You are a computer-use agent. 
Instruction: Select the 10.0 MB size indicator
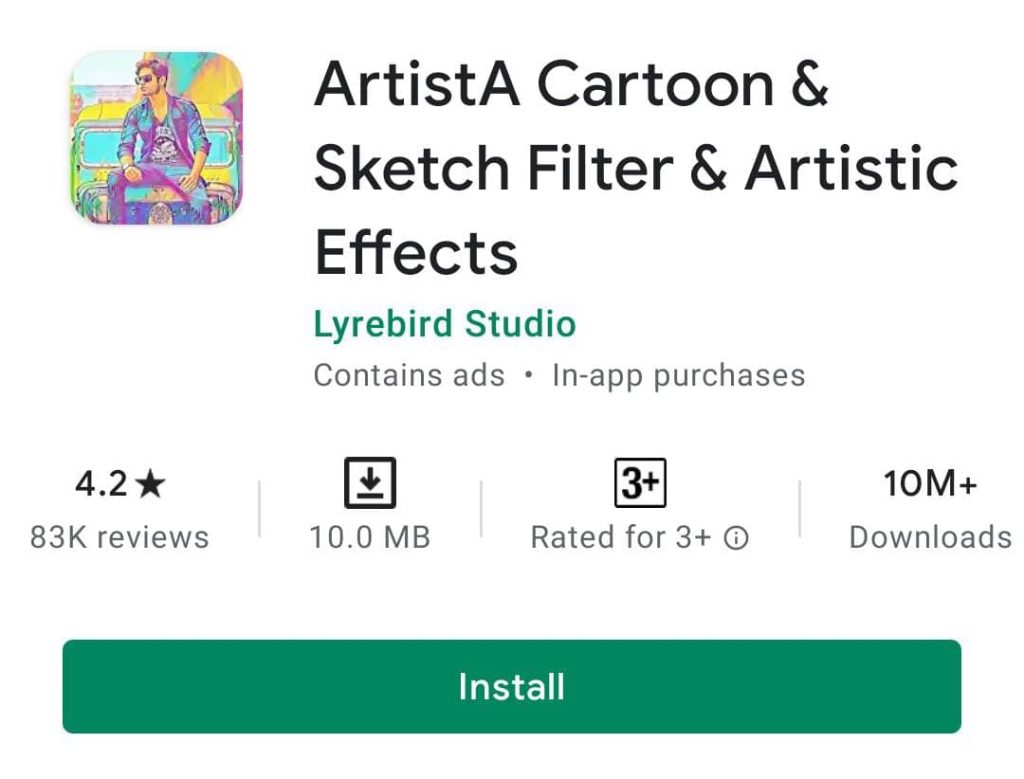point(370,536)
